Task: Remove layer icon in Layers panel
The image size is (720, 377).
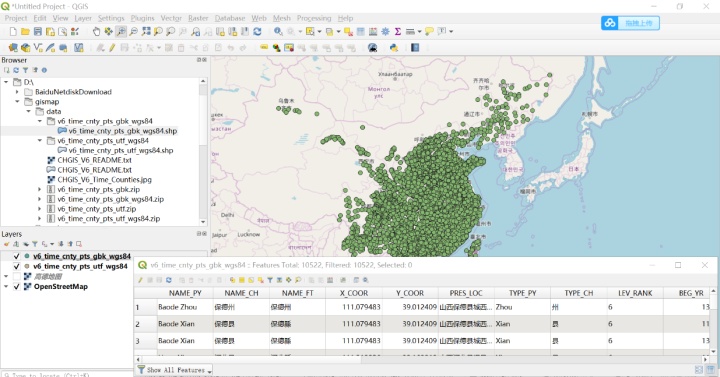Action: pyautogui.click(x=79, y=244)
